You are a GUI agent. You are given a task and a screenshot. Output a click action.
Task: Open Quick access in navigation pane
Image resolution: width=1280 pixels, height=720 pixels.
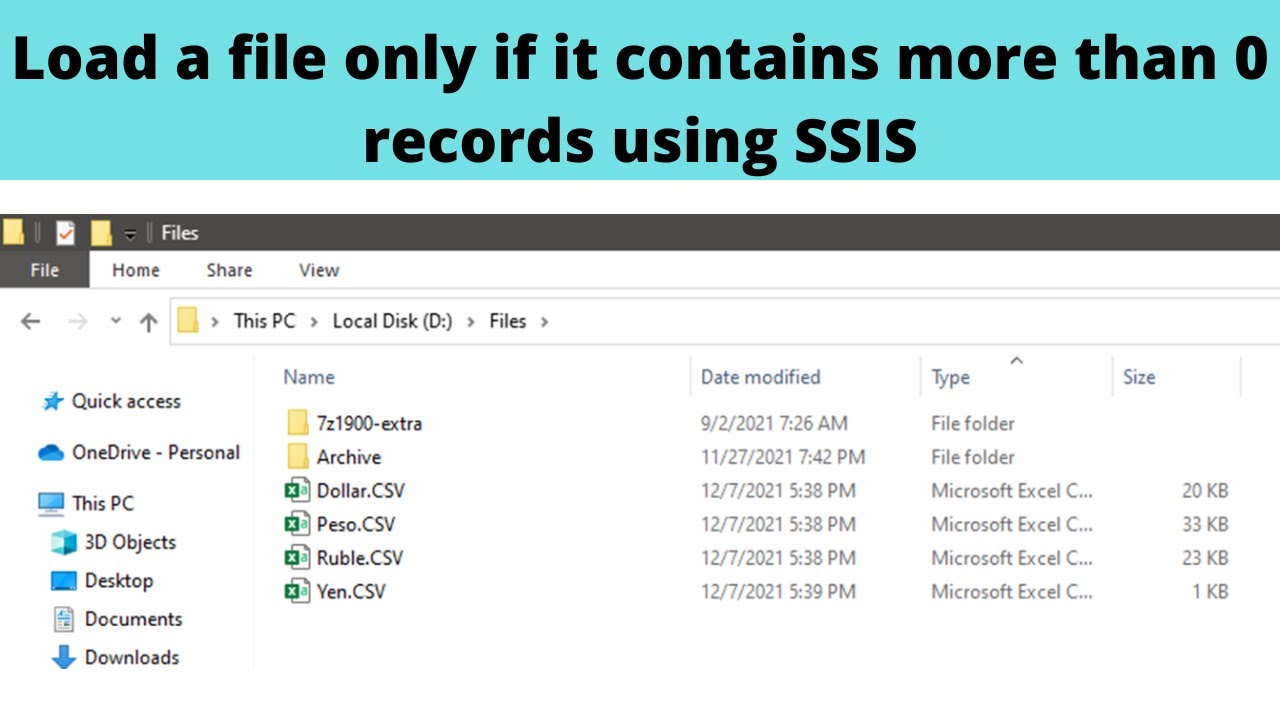point(126,401)
